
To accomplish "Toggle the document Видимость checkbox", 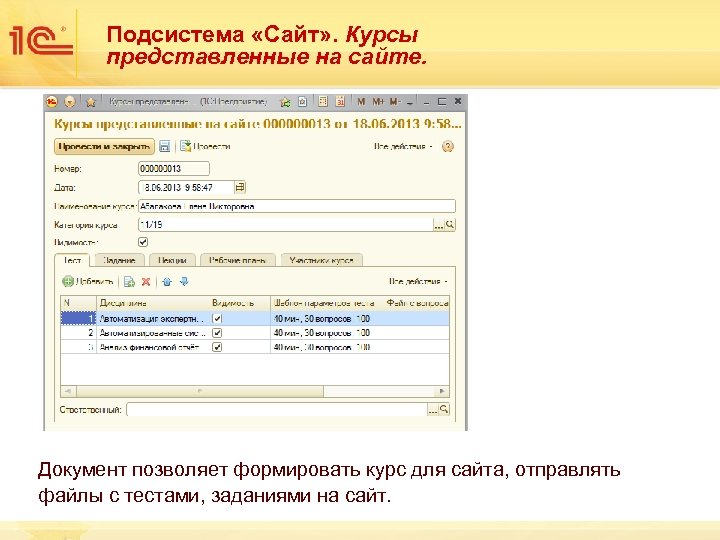I will 143,242.
